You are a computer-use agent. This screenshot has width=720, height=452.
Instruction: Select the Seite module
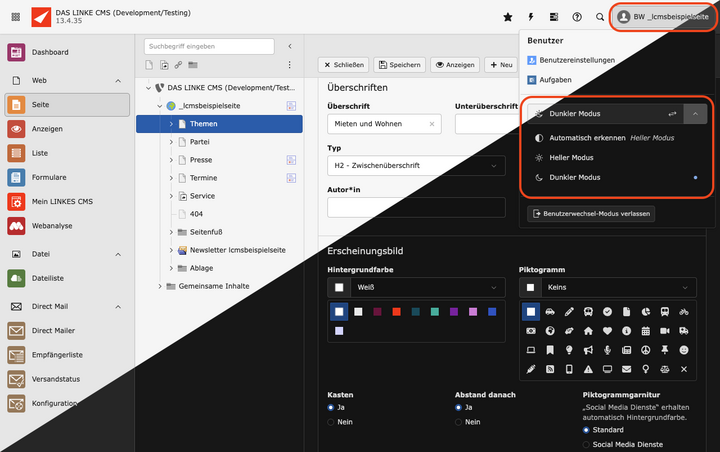click(x=67, y=105)
